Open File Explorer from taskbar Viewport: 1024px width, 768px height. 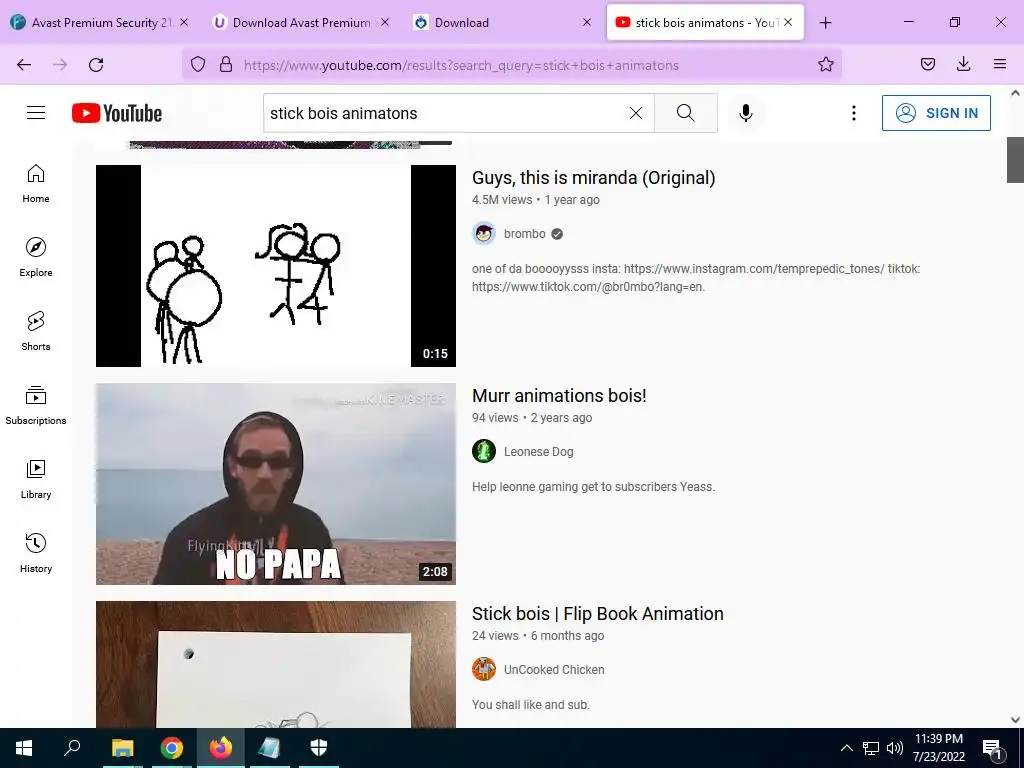pyautogui.click(x=122, y=748)
